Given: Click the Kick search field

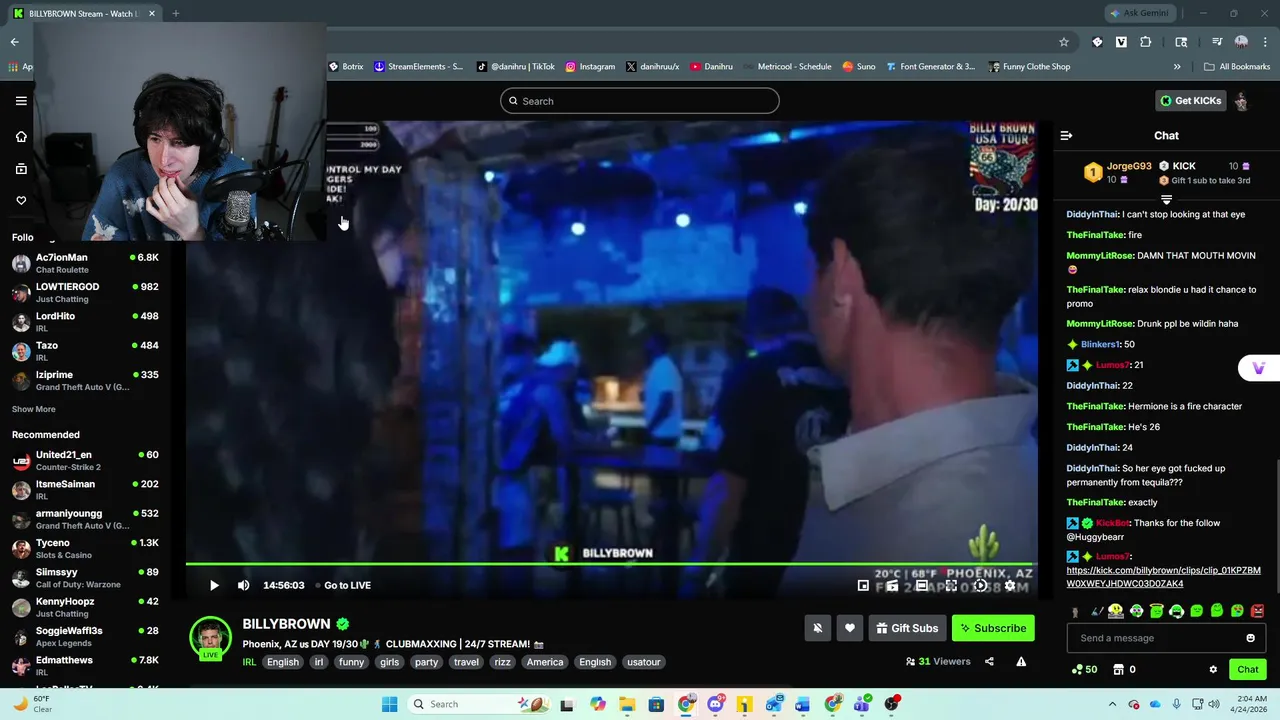Looking at the screenshot, I should [x=640, y=101].
